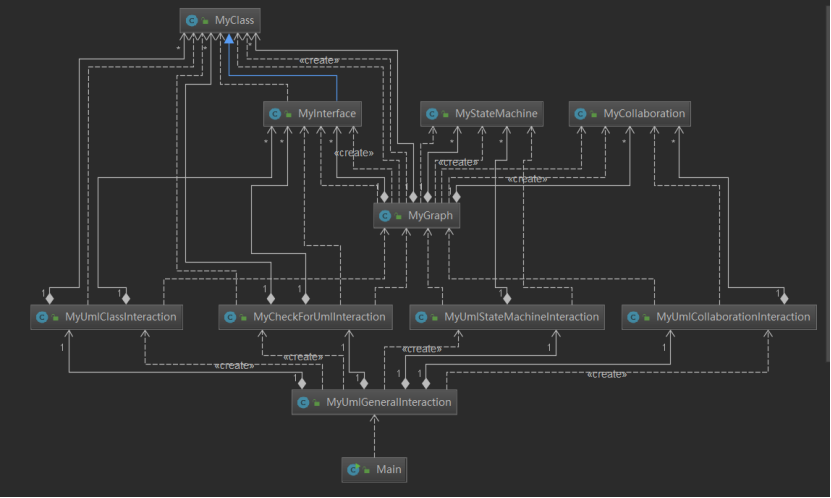This screenshot has height=498, width=831.
Task: Select the MyClass node label
Action: (234, 20)
